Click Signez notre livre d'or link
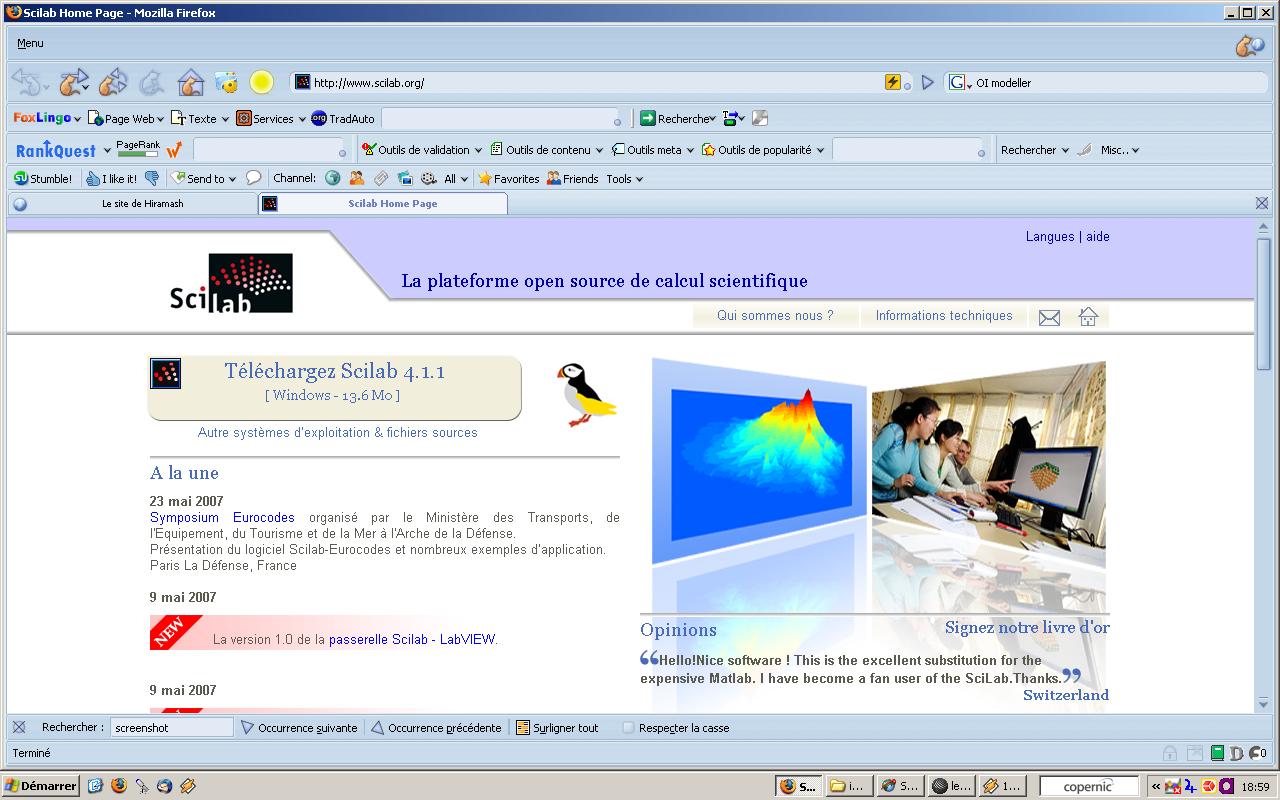 coord(1027,628)
